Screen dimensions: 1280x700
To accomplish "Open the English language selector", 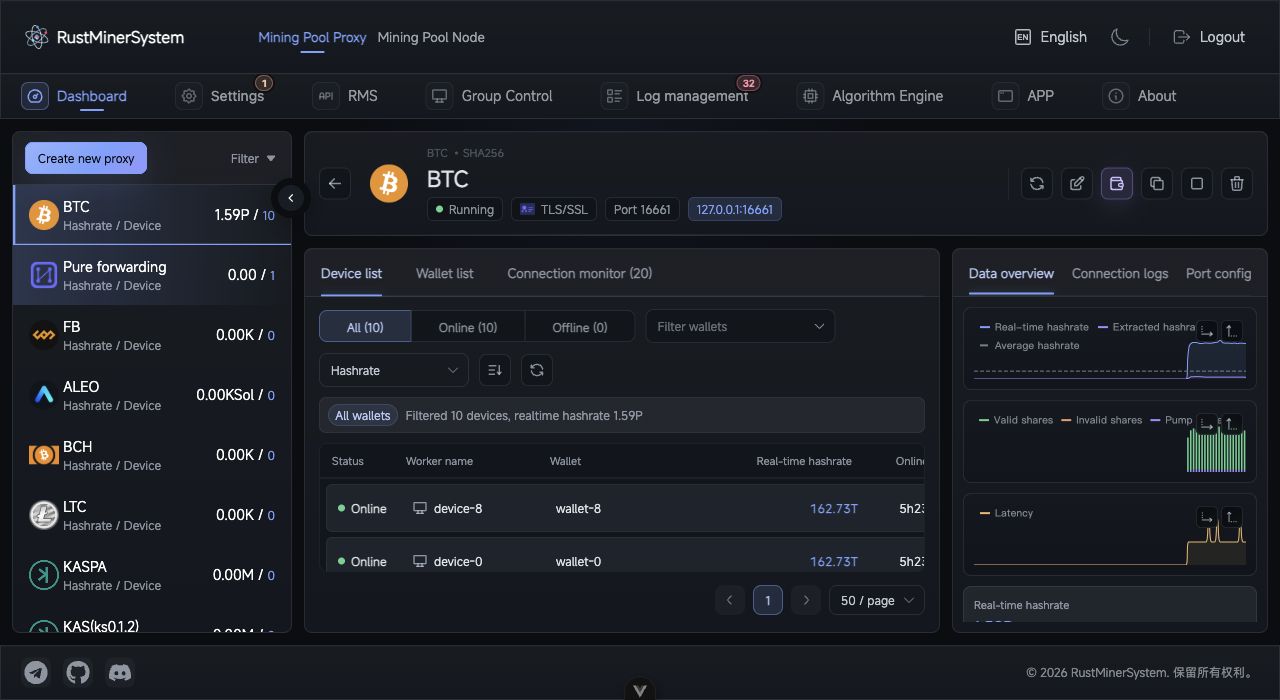I will click(x=1051, y=37).
